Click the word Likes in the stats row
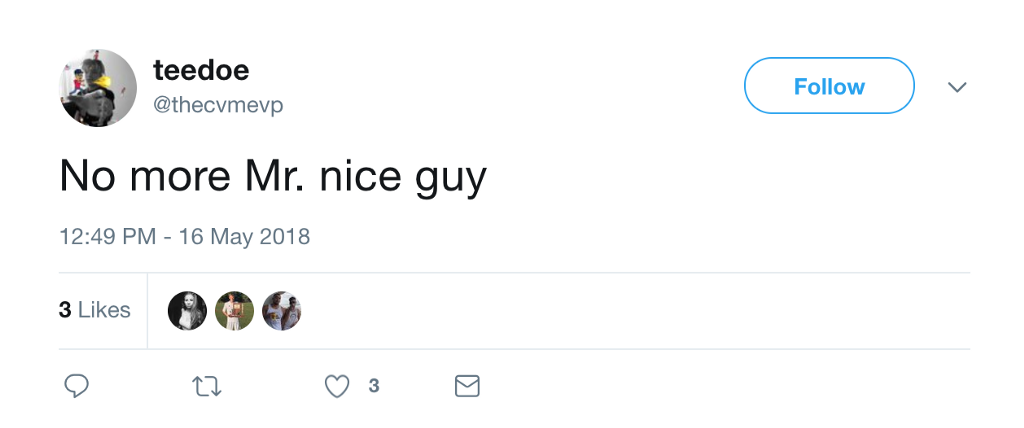The image size is (1024, 428). 104,310
